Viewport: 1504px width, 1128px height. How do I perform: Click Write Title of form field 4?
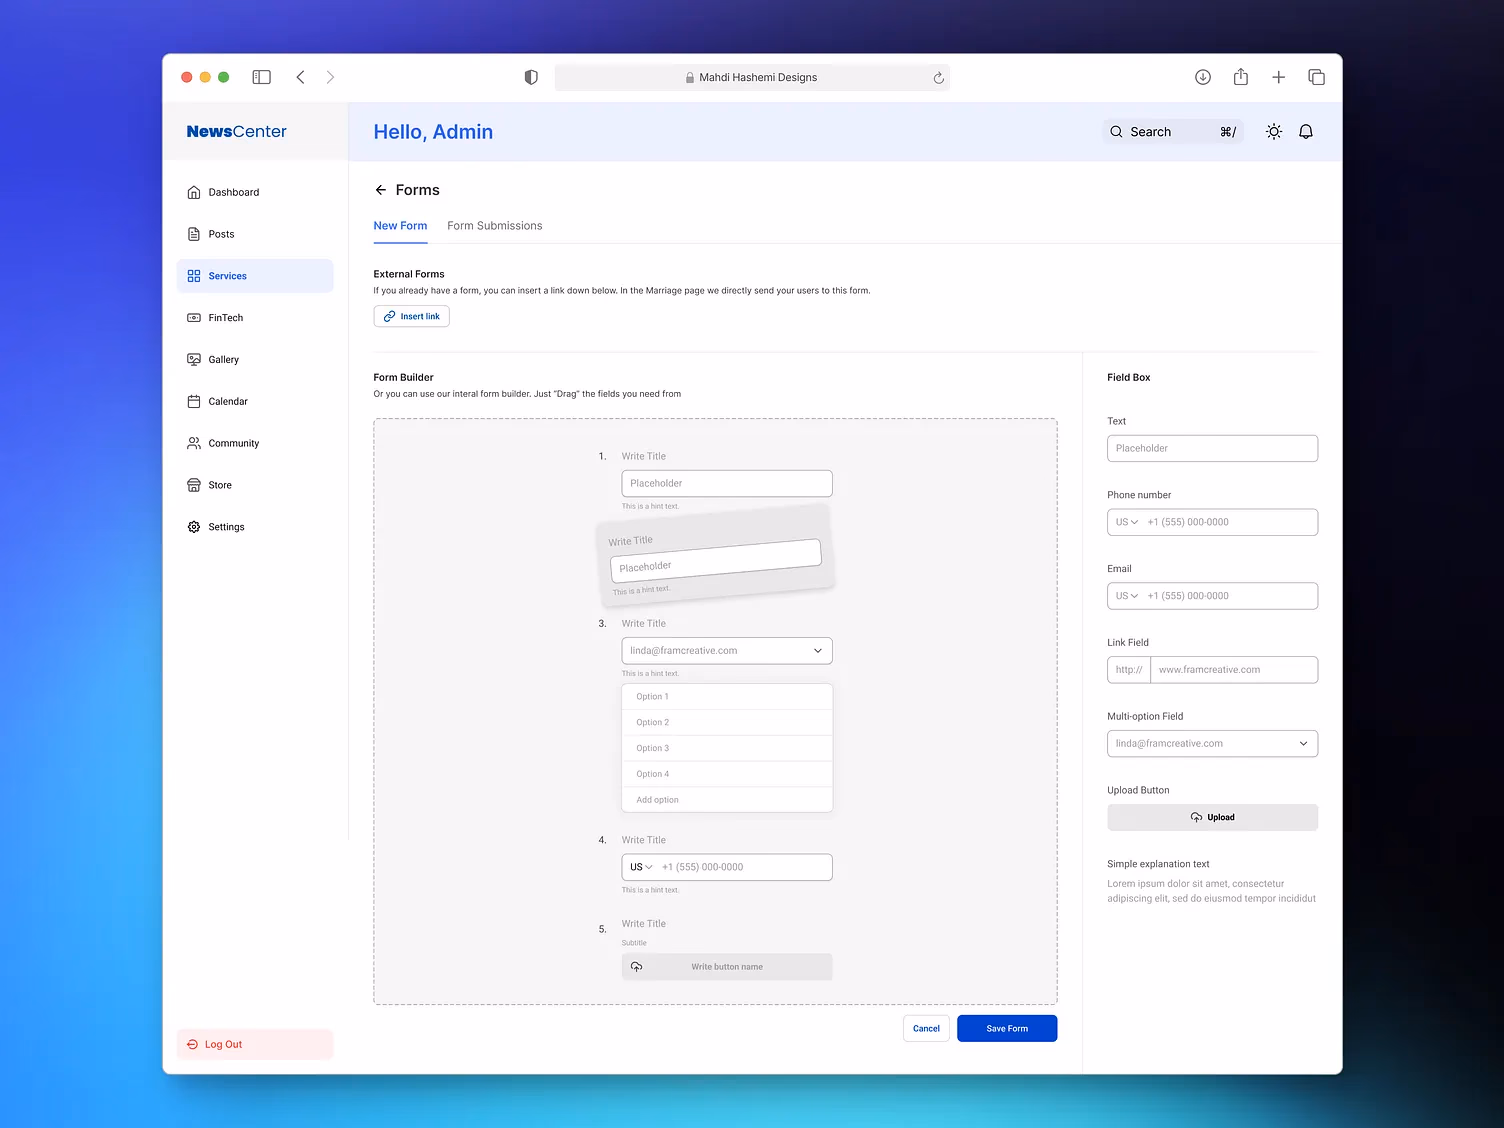pyautogui.click(x=643, y=840)
